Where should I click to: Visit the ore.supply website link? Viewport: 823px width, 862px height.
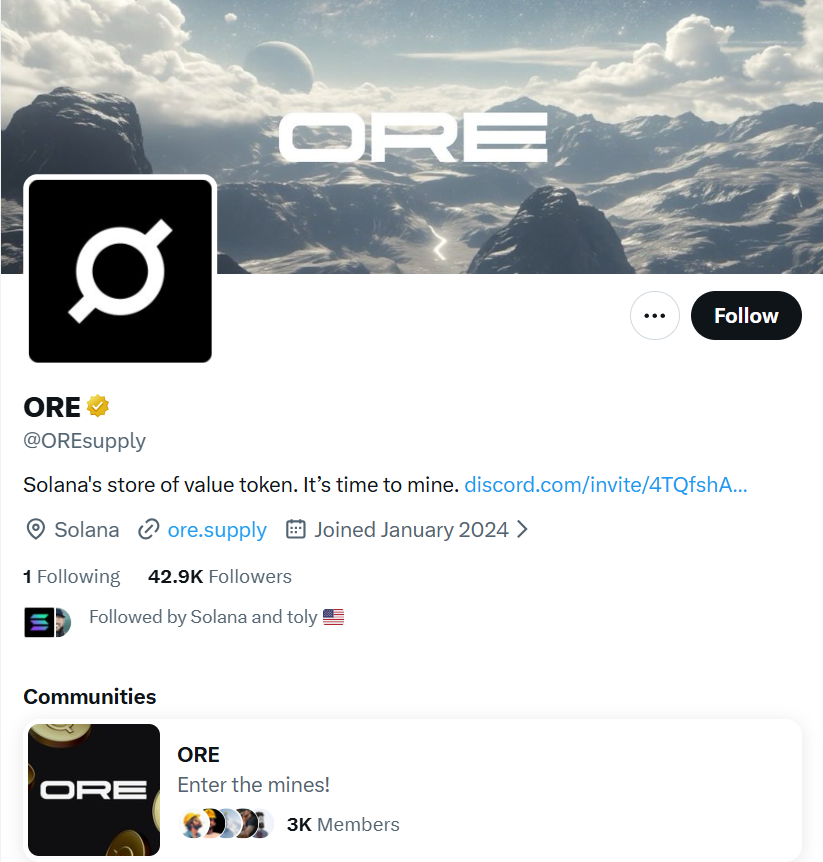[217, 530]
